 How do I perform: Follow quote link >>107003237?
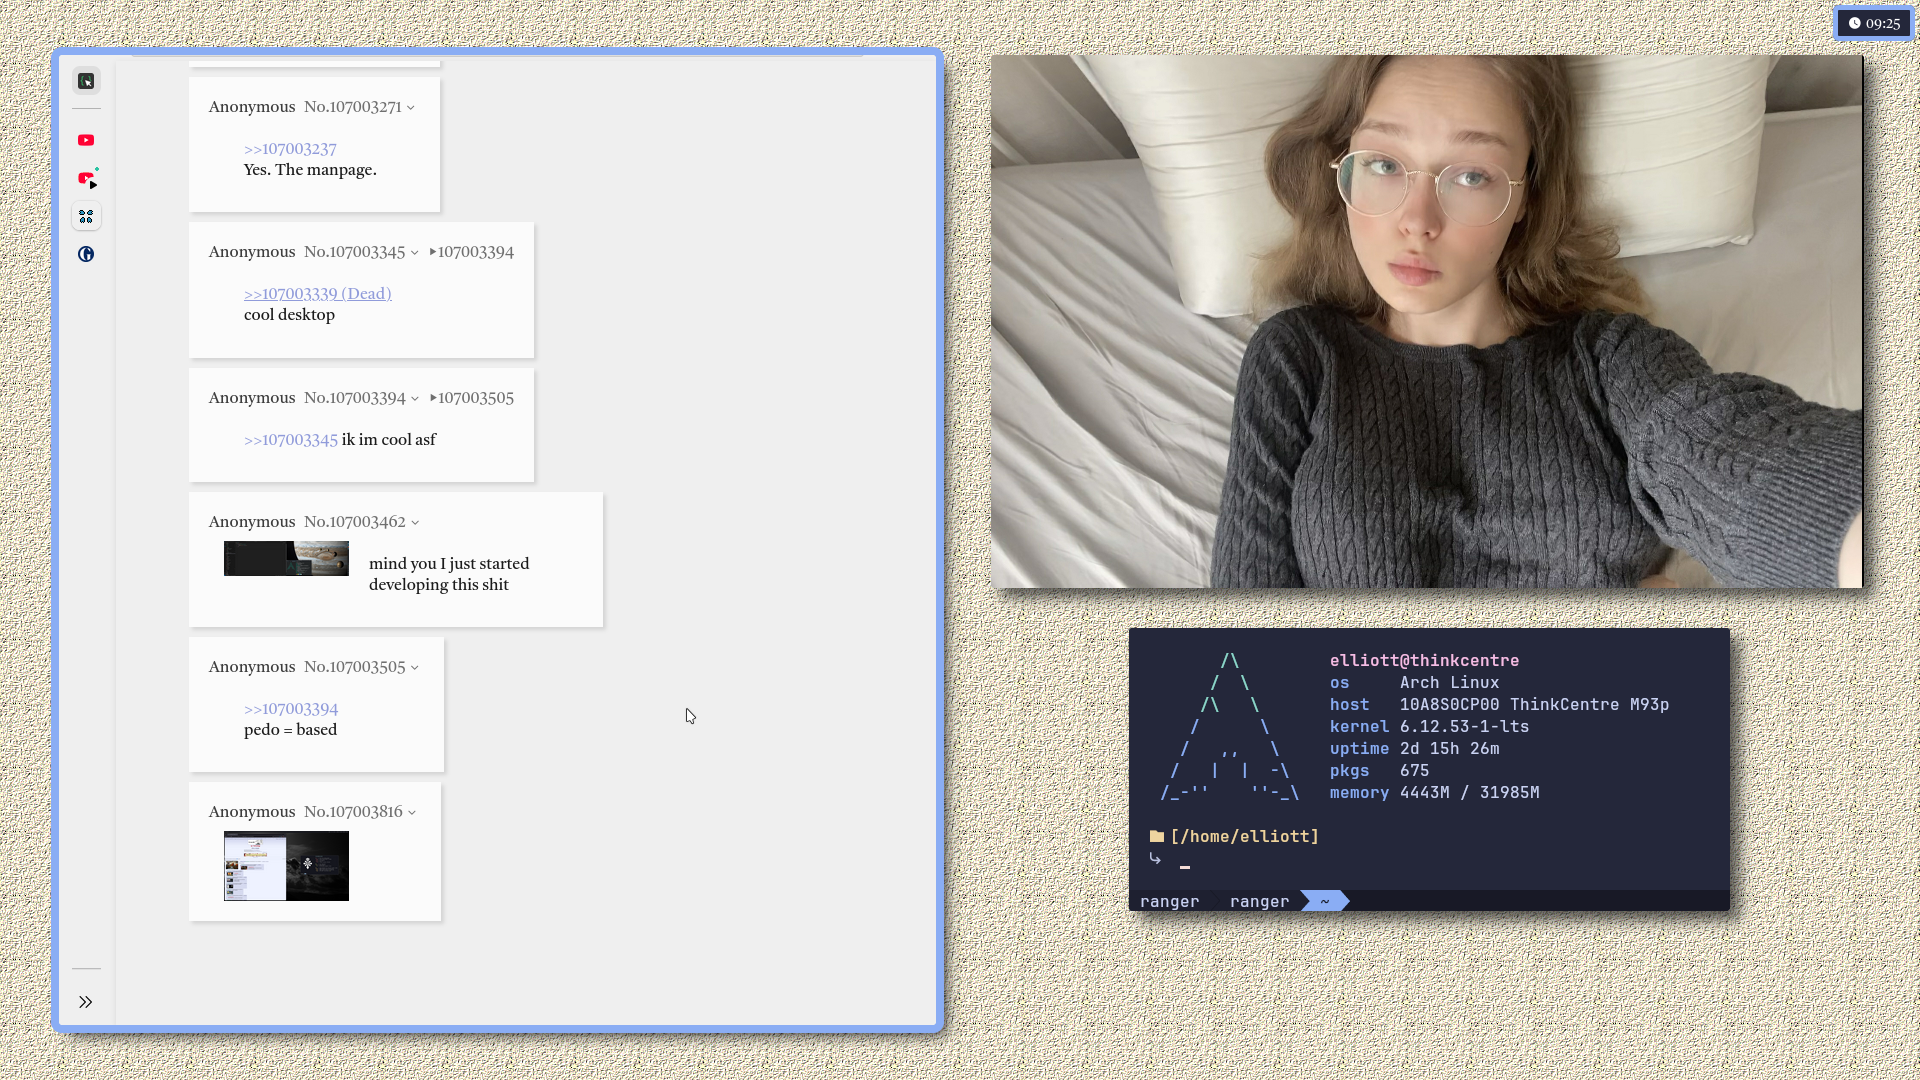tap(290, 149)
